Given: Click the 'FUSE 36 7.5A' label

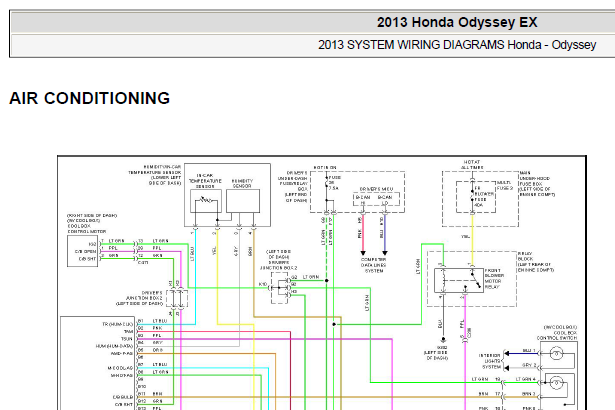Looking at the screenshot, I should click(x=335, y=183).
